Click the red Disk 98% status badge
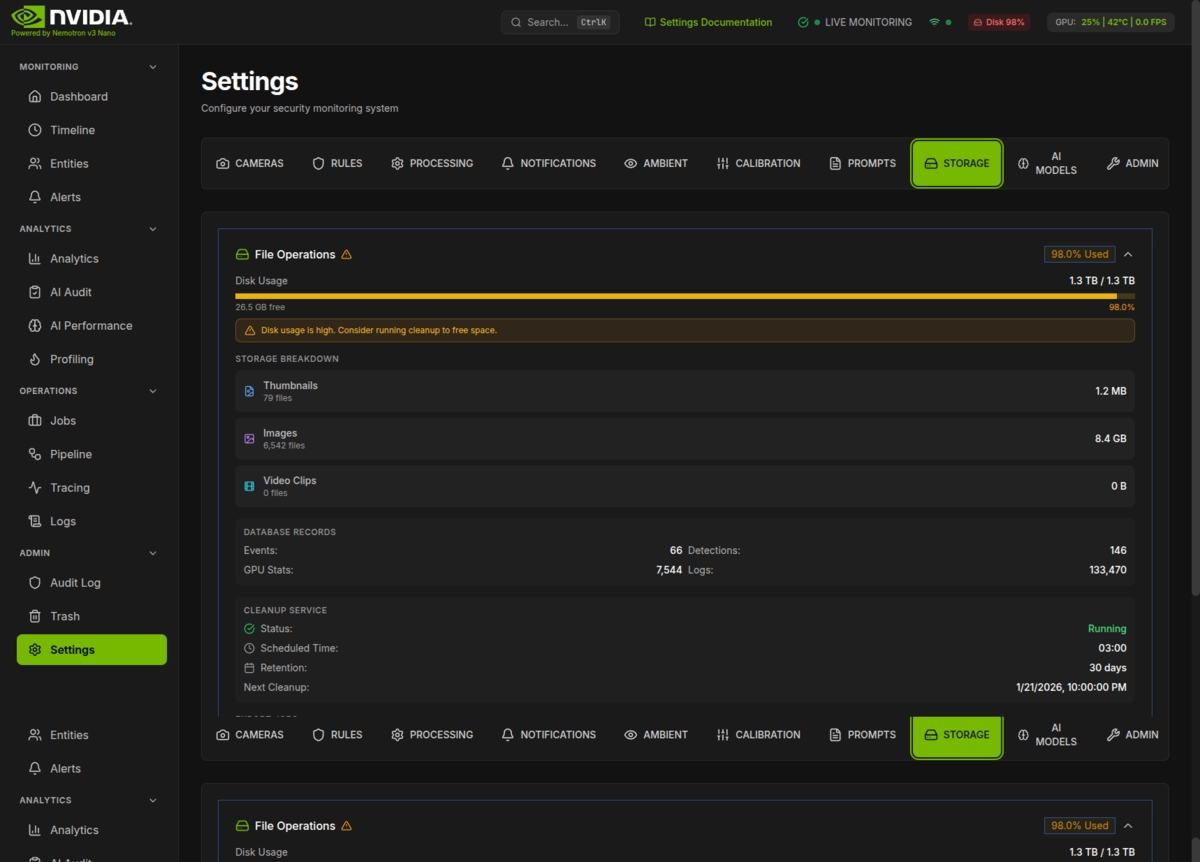This screenshot has height=862, width=1200. [x=998, y=22]
